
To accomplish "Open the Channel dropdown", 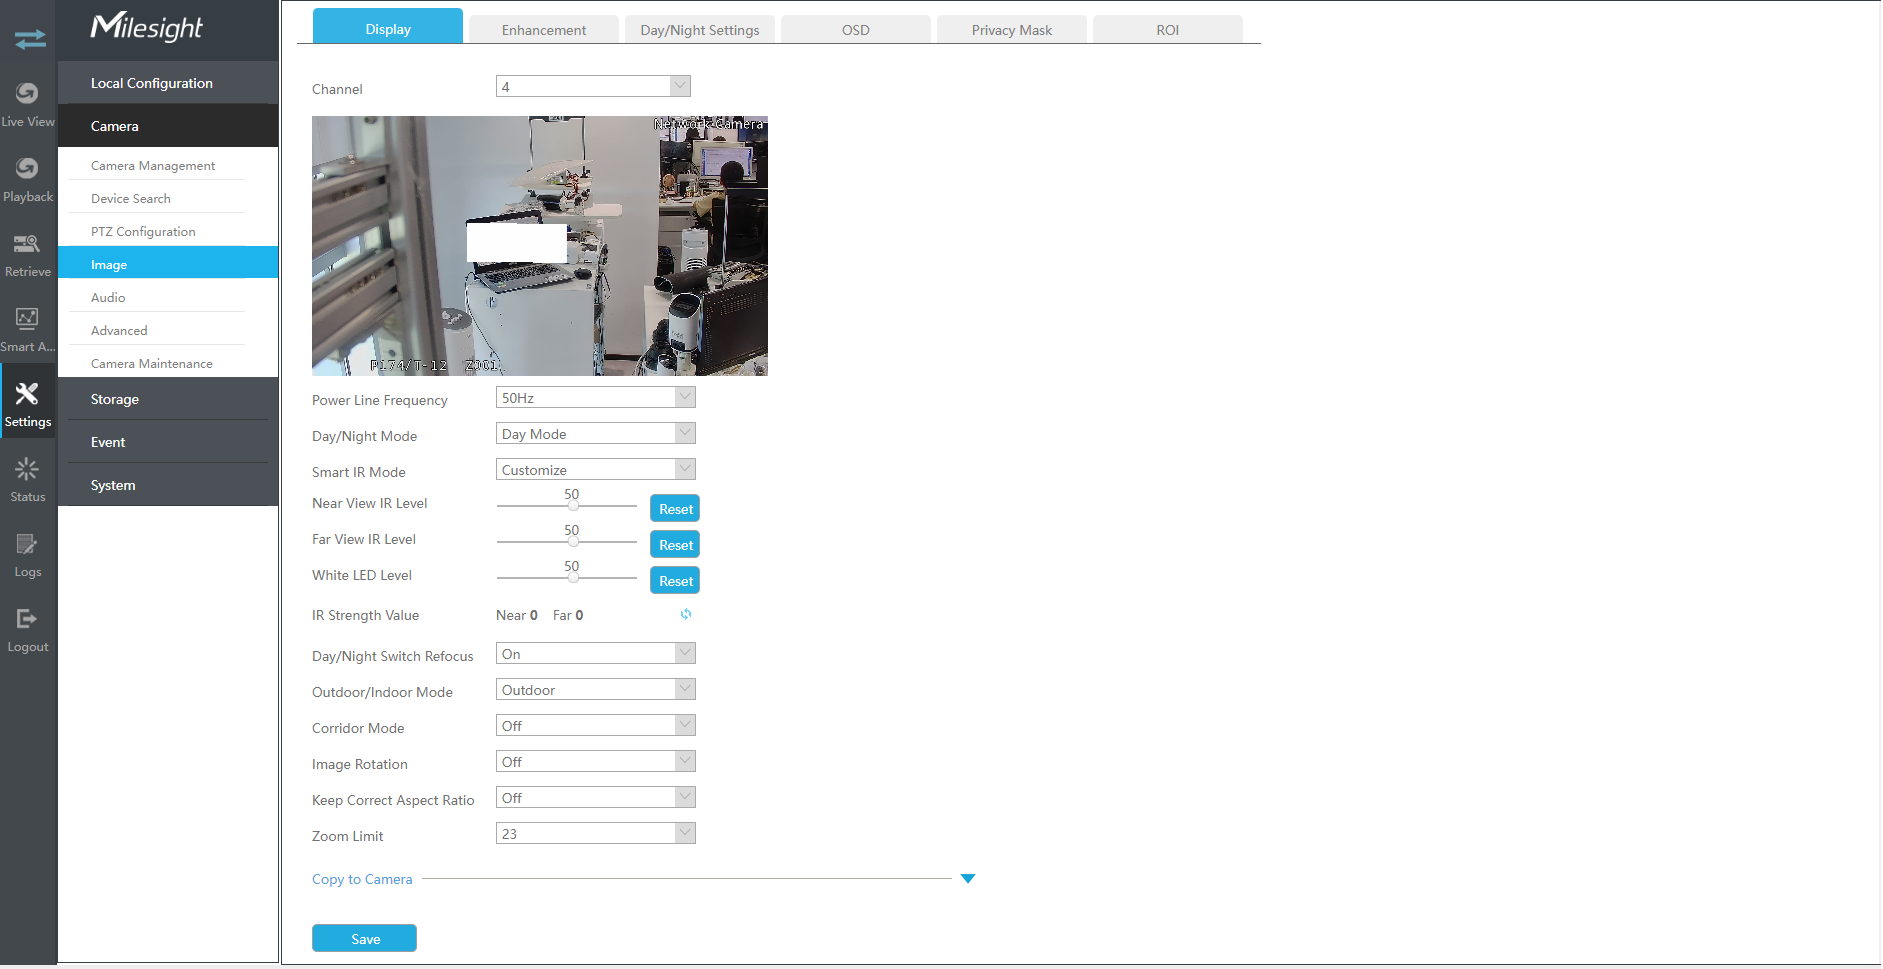I will coord(592,87).
